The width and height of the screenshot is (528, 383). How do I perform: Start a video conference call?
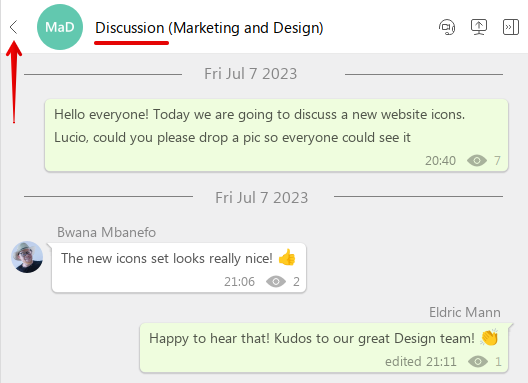click(x=447, y=27)
